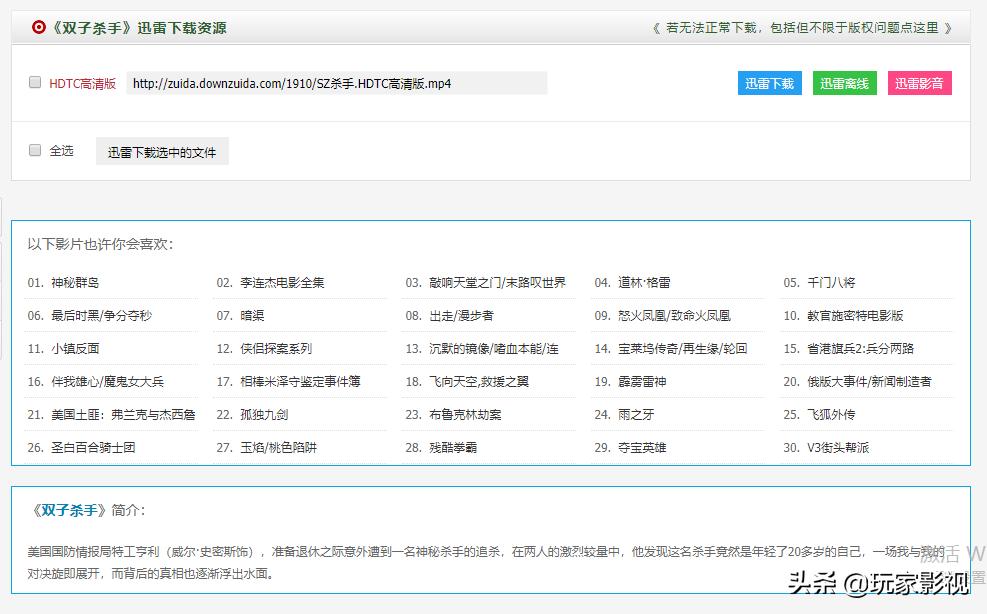The width and height of the screenshot is (987, 614).
Task: Open the 神秘群岛 movie link
Action: pos(76,282)
